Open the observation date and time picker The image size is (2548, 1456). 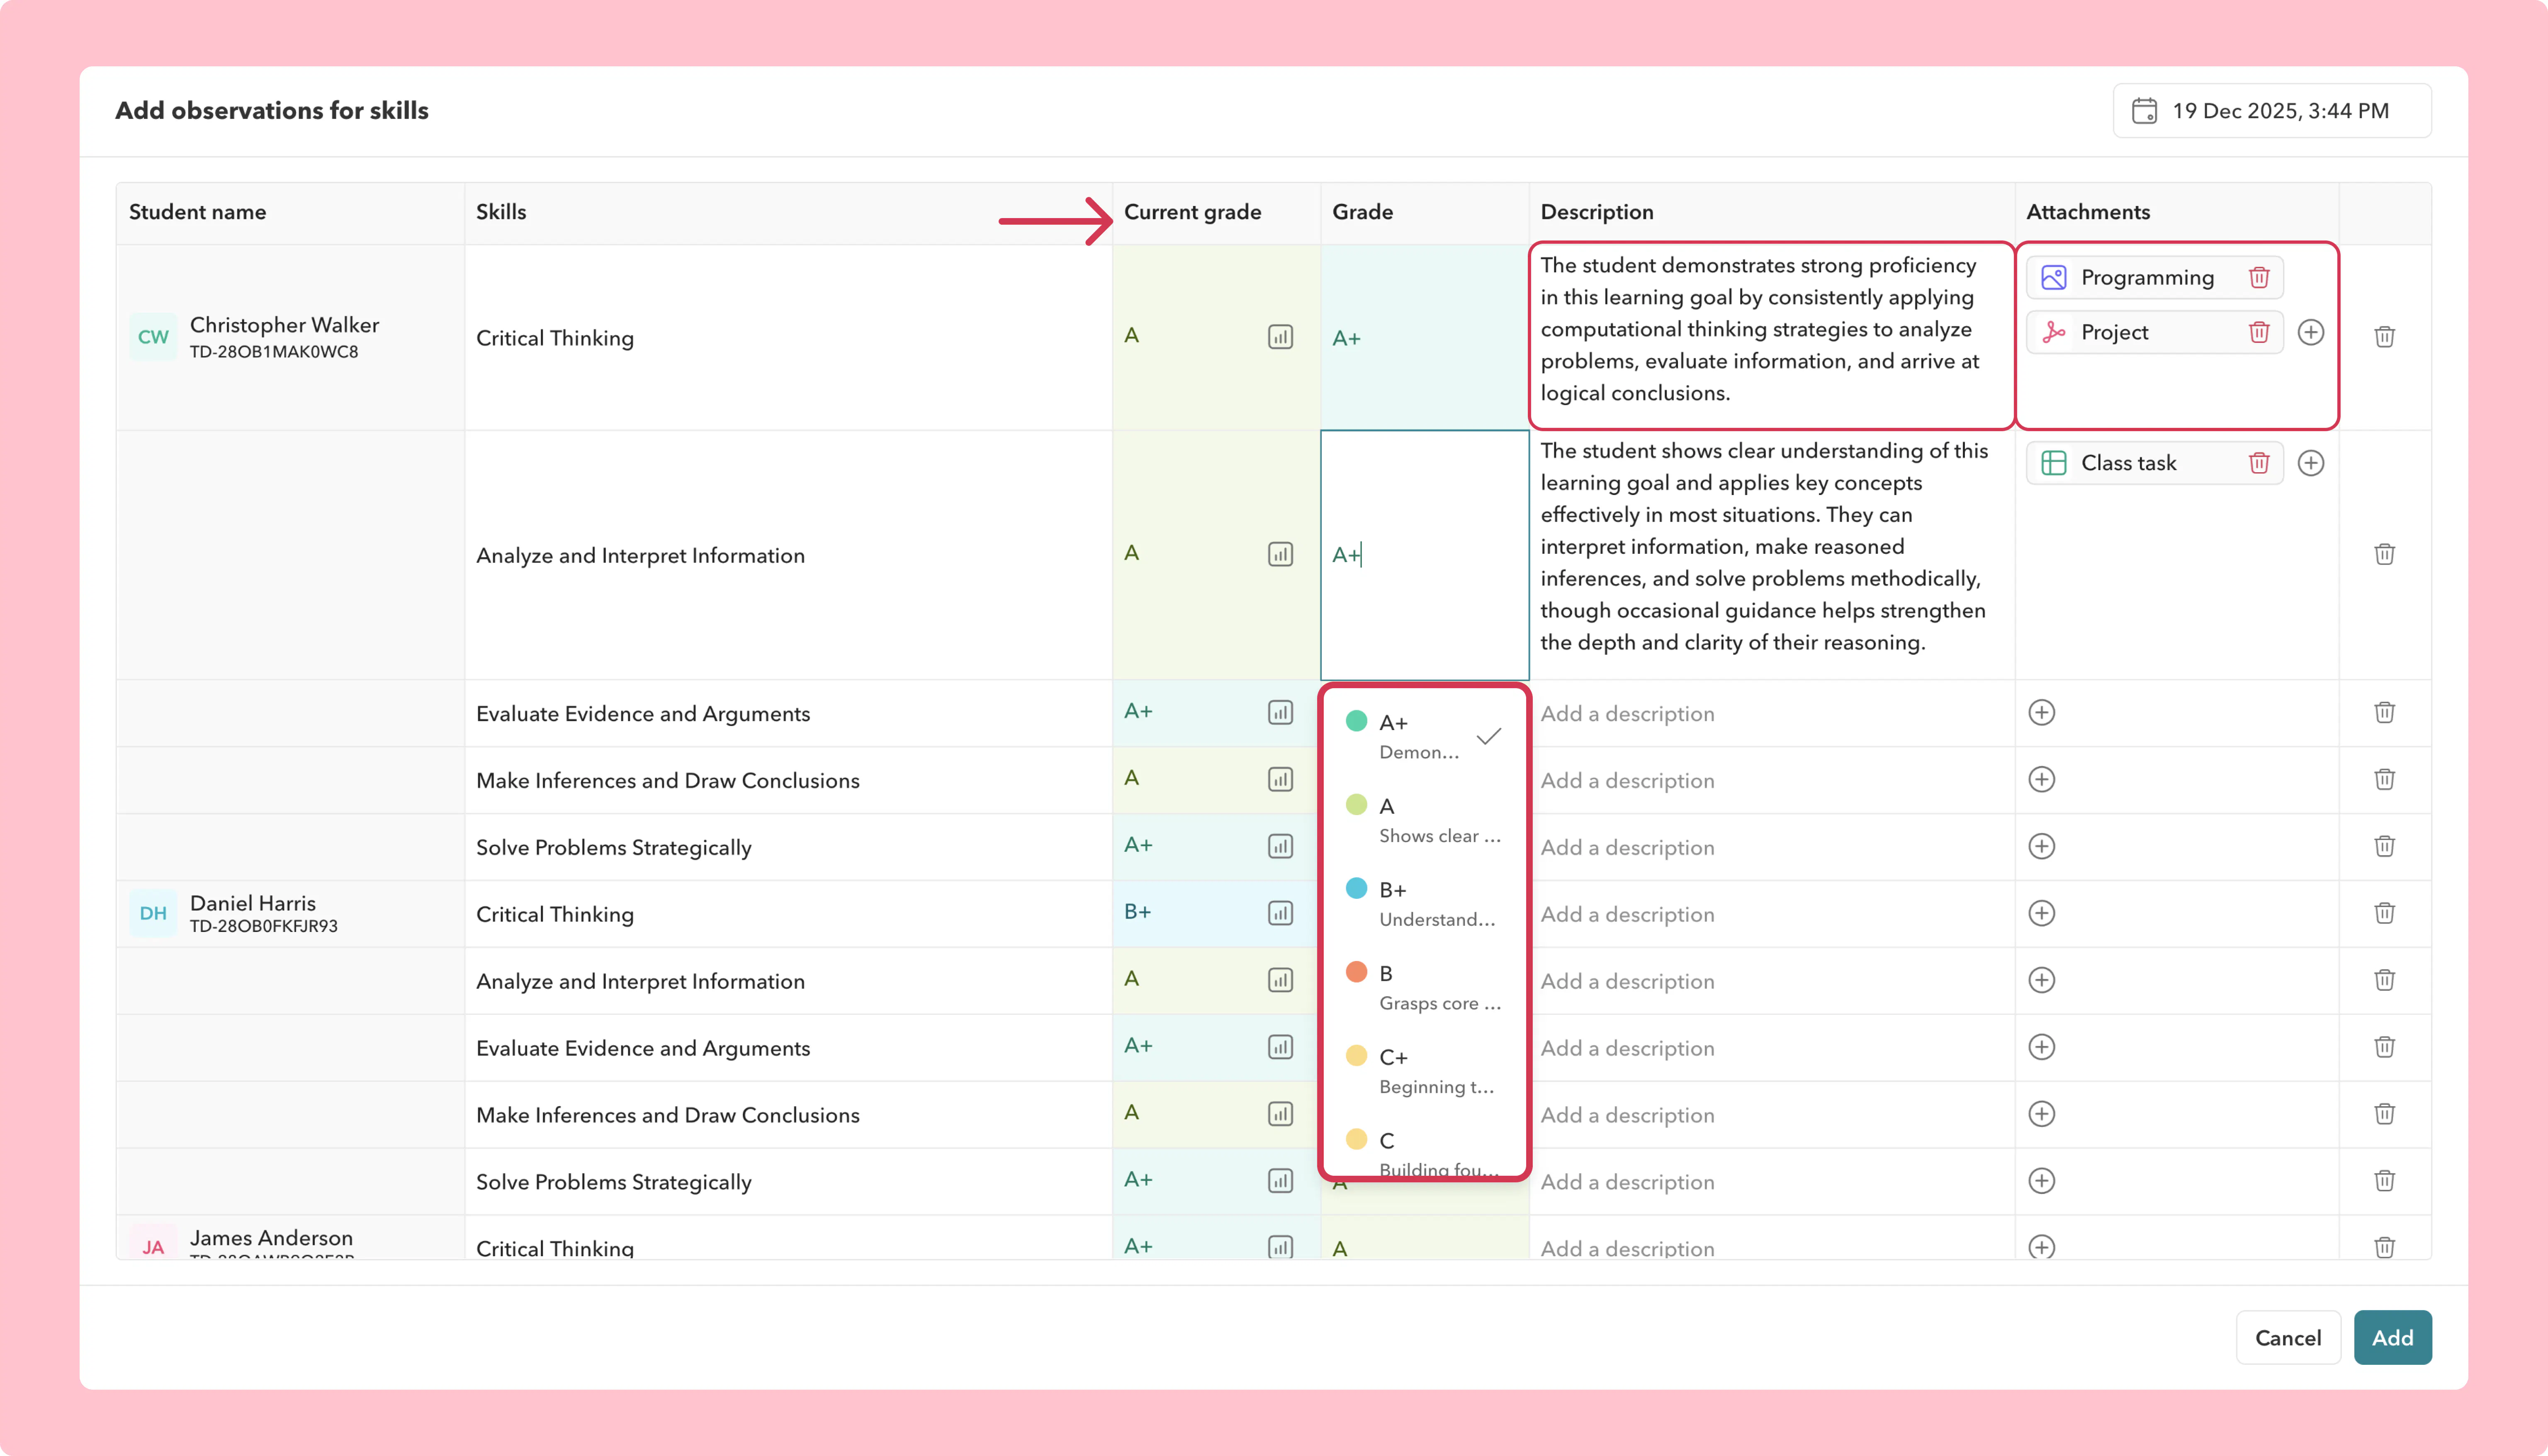[2272, 111]
